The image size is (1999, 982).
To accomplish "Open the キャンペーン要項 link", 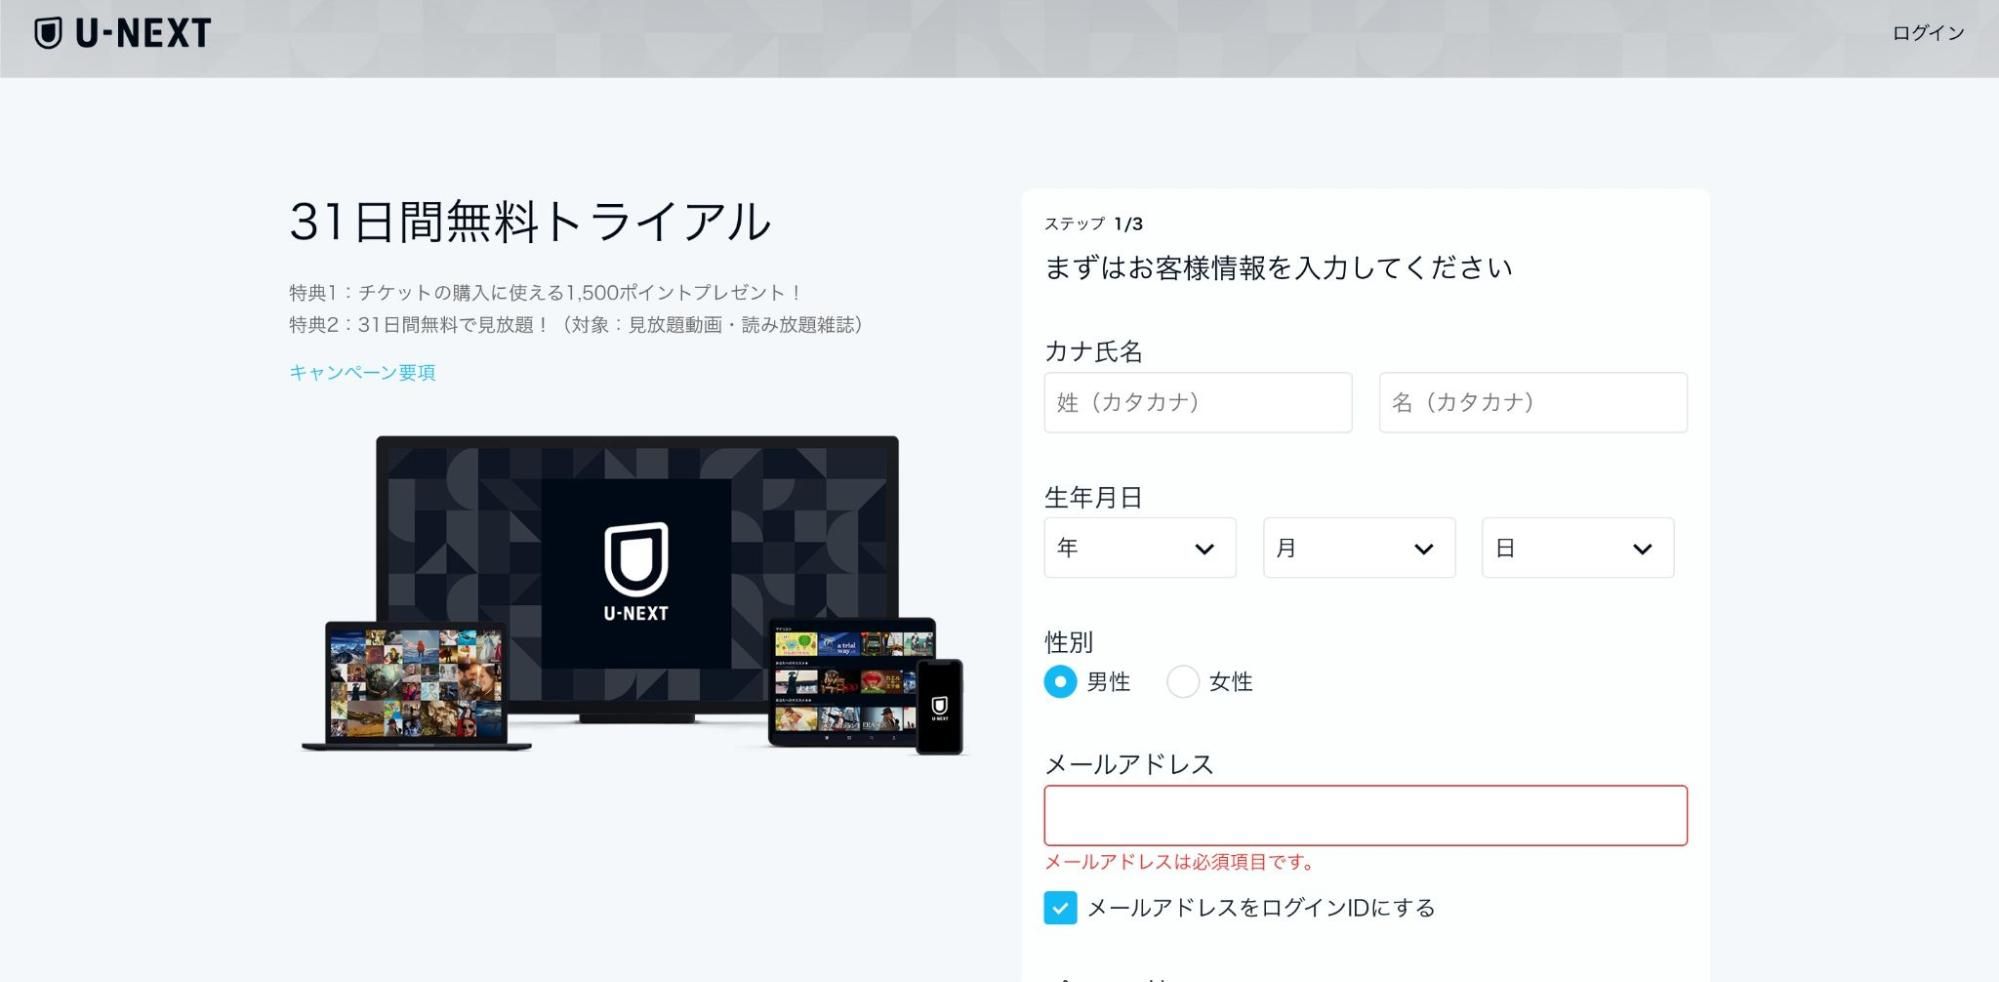I will pos(362,372).
